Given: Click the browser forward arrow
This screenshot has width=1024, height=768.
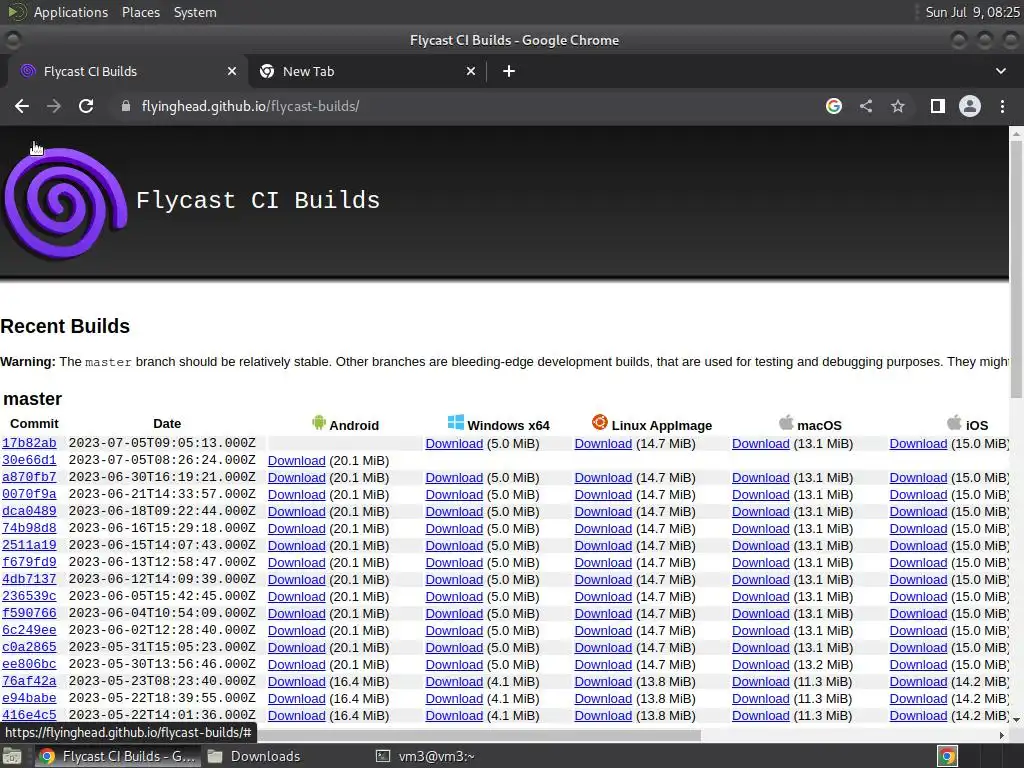Looking at the screenshot, I should pyautogui.click(x=54, y=106).
